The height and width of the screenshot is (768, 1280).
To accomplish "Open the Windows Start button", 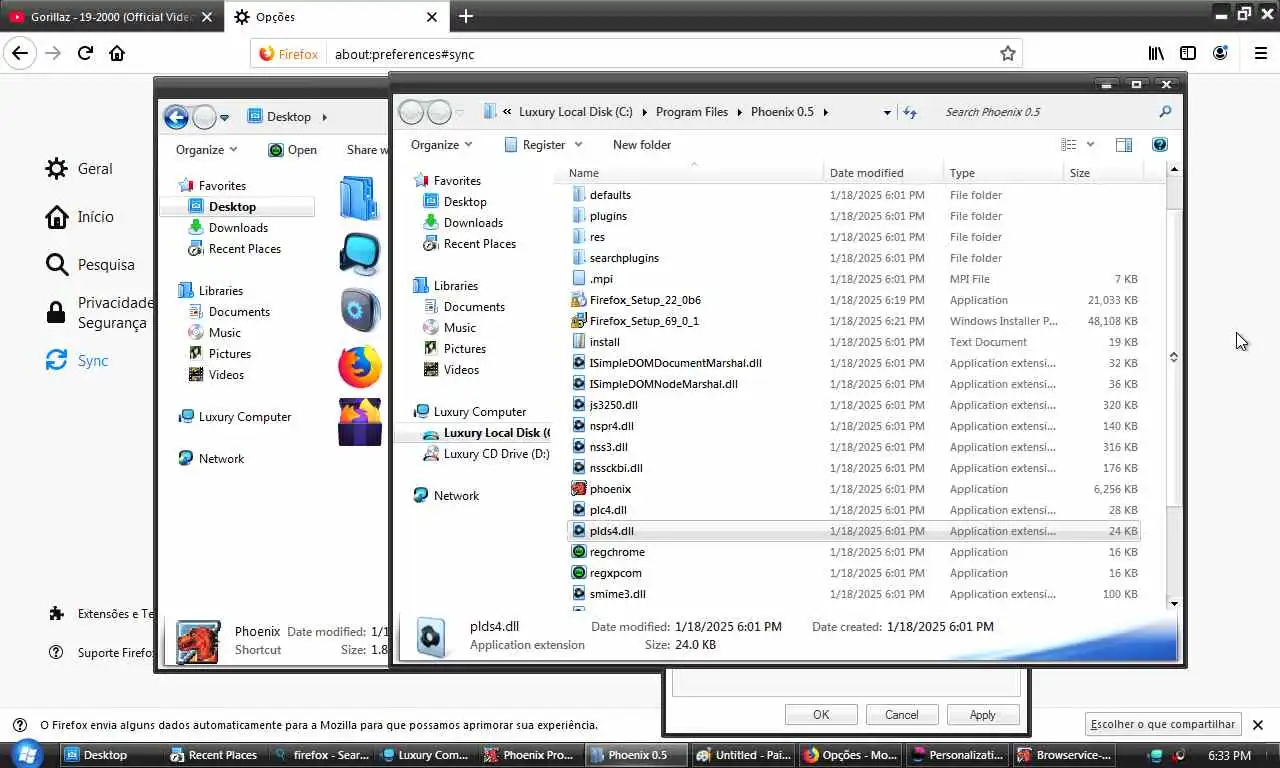I will [26, 753].
